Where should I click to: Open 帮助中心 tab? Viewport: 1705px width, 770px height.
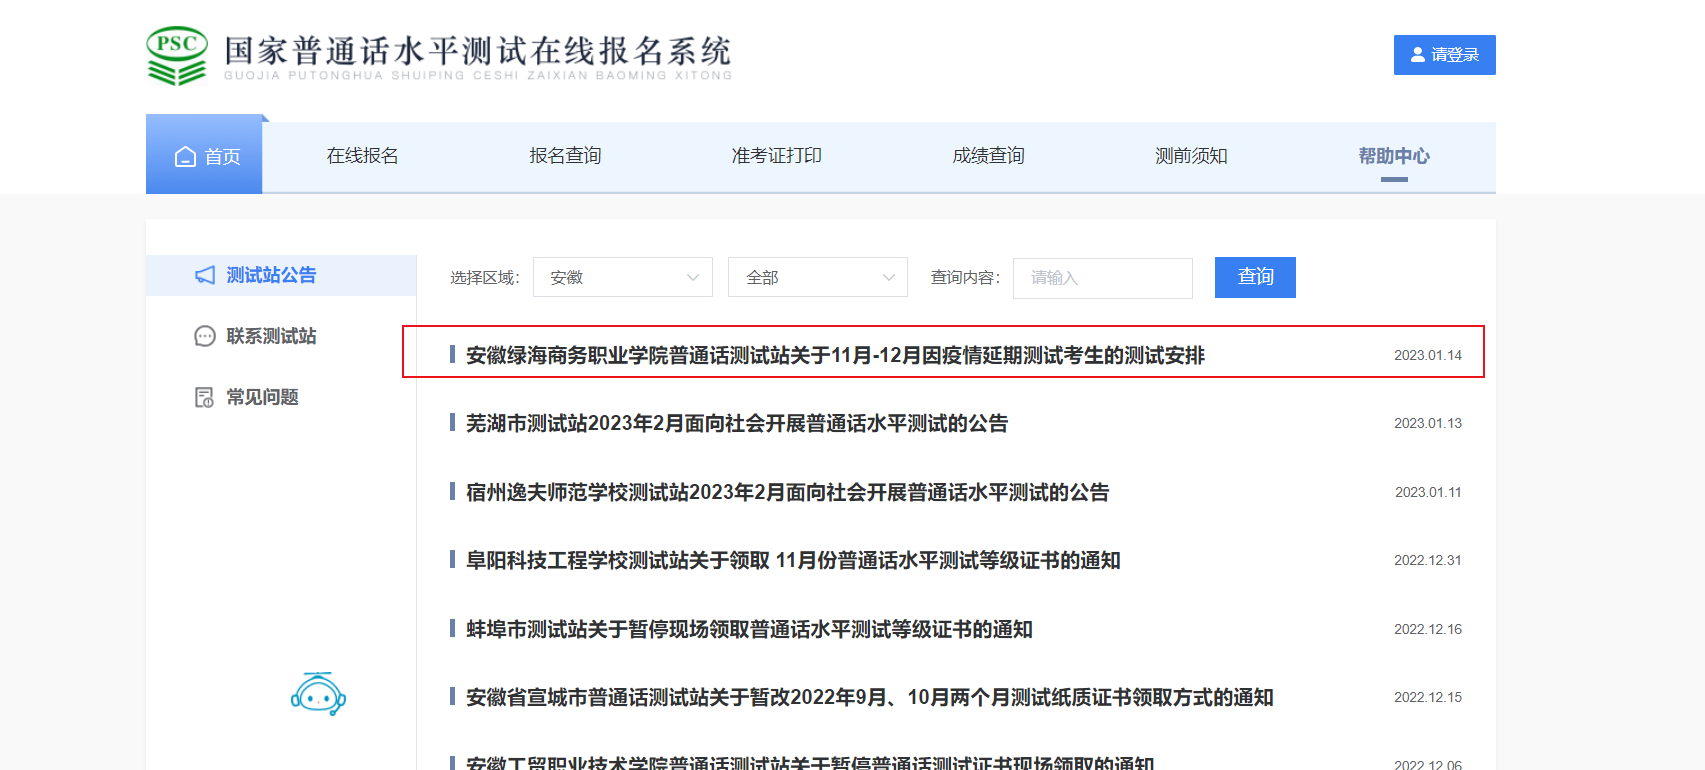click(x=1393, y=156)
